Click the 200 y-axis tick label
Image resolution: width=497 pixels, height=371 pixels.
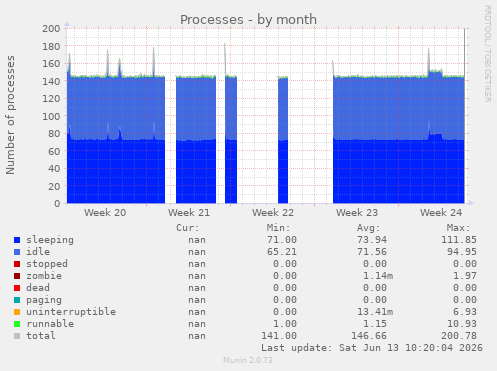click(x=51, y=29)
